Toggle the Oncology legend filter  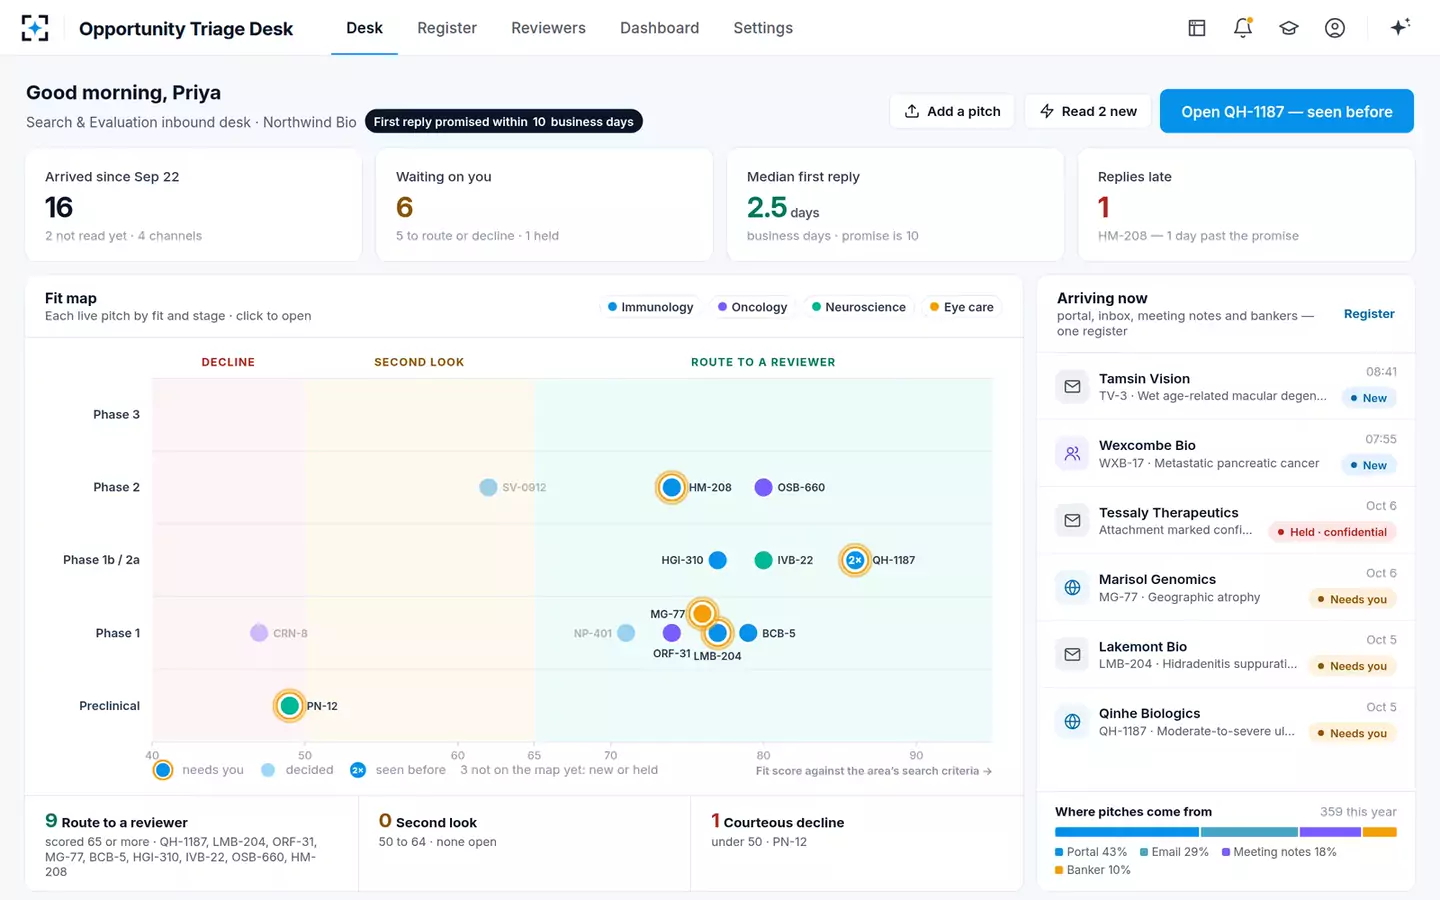pyautogui.click(x=752, y=307)
